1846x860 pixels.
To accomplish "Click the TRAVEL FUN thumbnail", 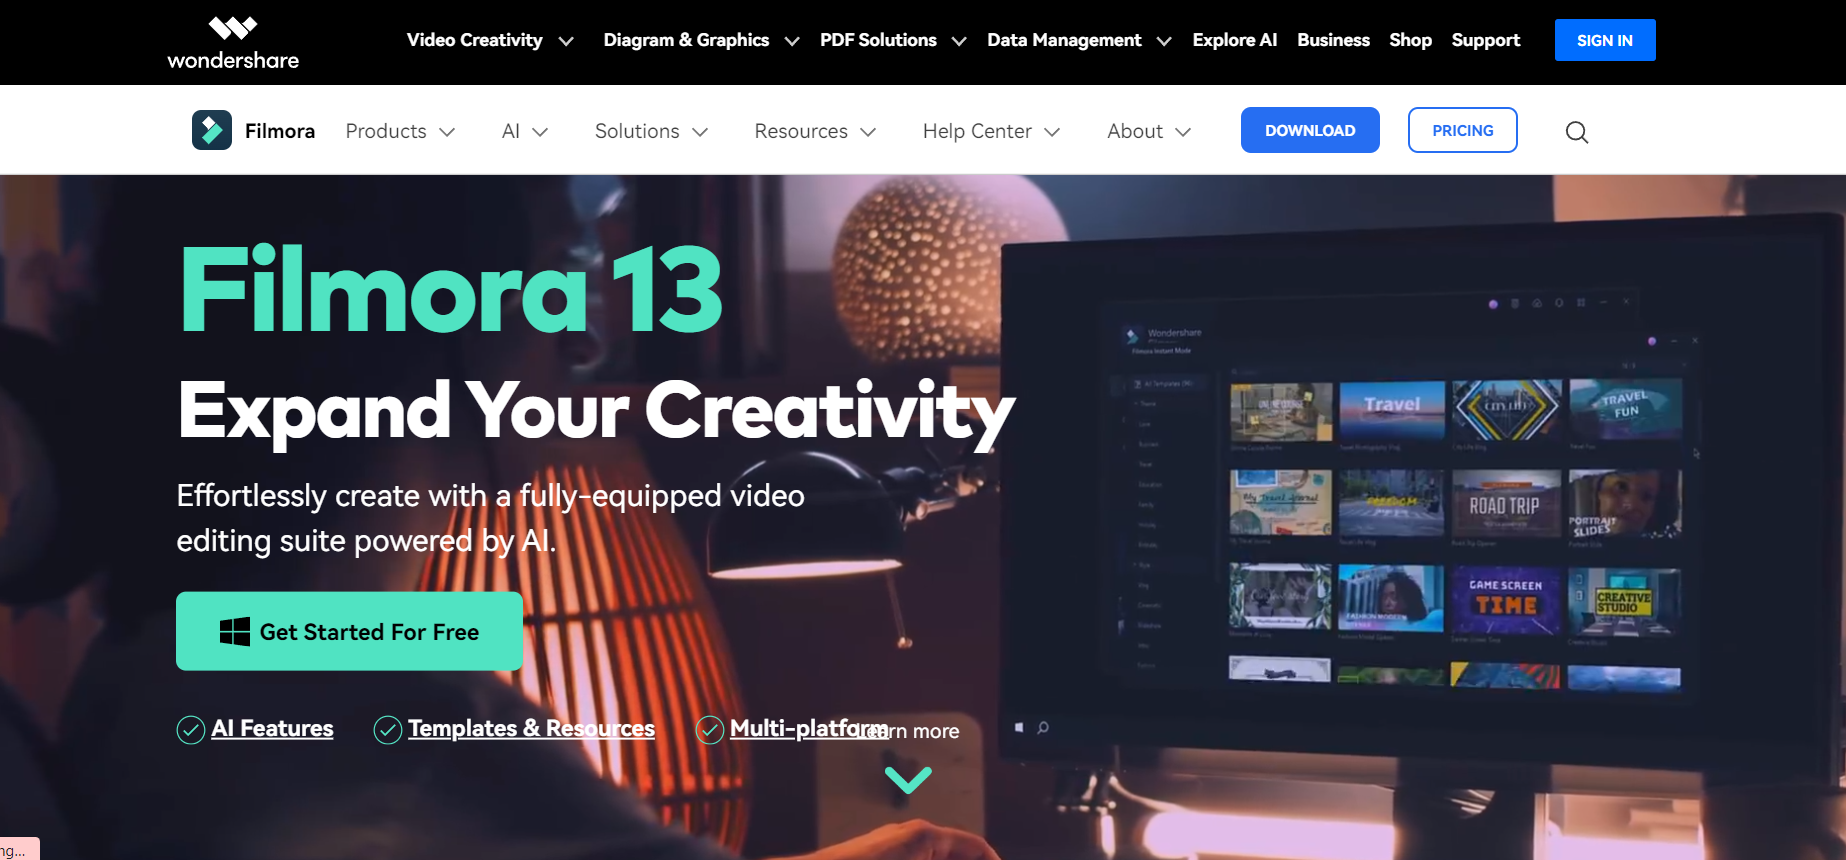I will click(1626, 408).
